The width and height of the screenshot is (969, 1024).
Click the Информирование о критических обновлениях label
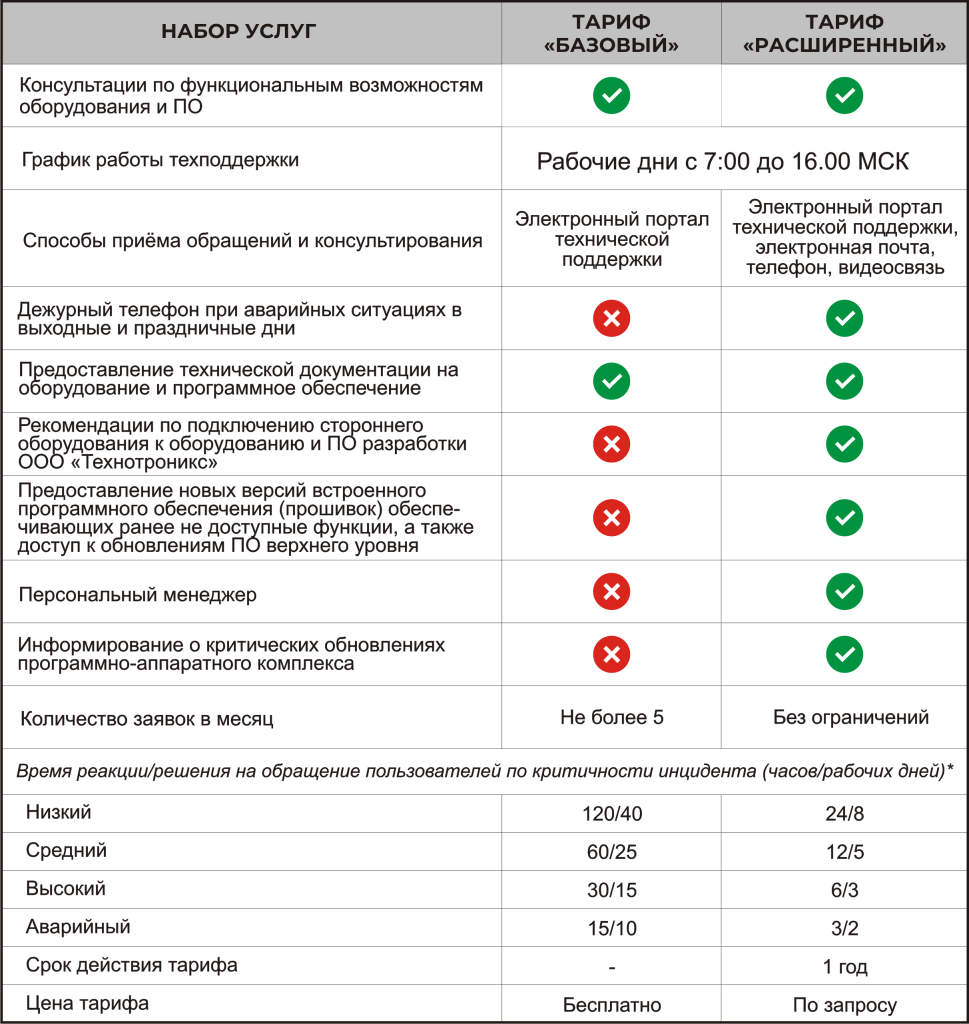(231, 654)
